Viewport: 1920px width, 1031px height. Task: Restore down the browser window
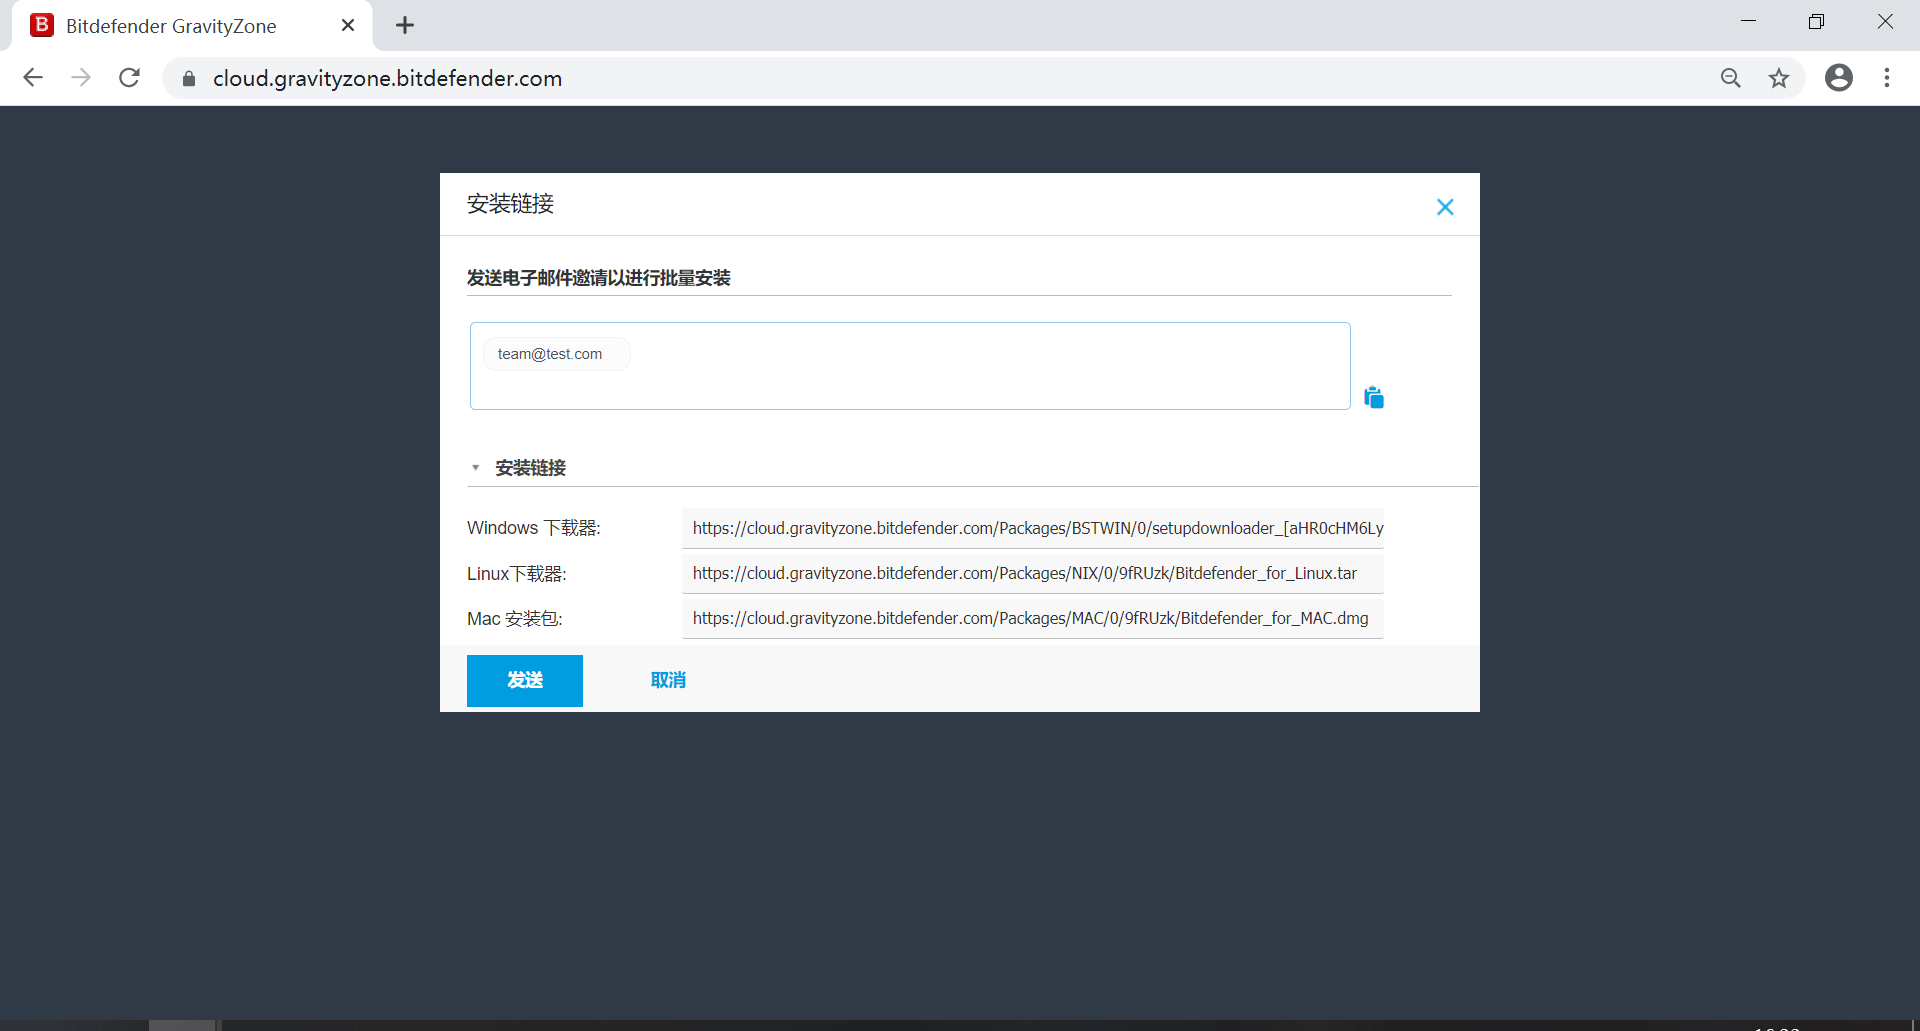1816,22
